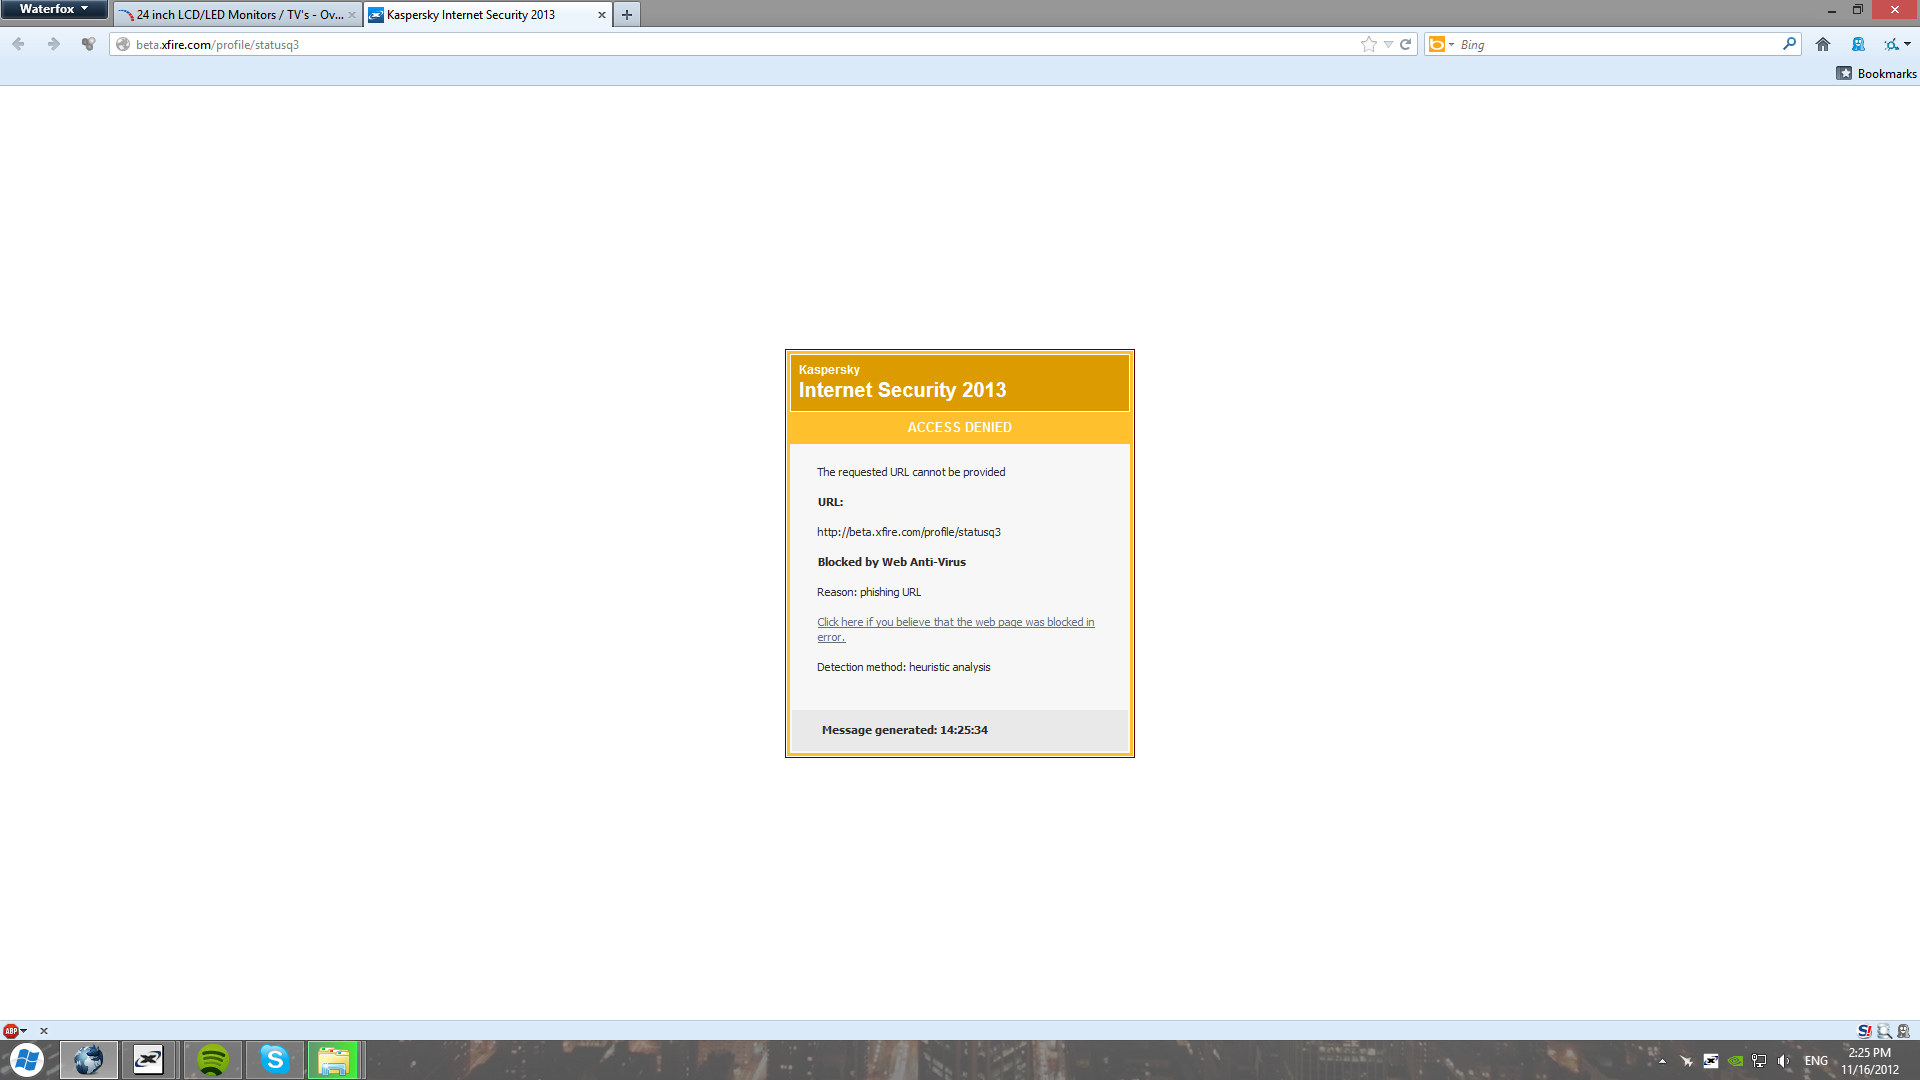Screen dimensions: 1920x1080
Task: Open the Bing search engine dropdown
Action: [1442, 44]
